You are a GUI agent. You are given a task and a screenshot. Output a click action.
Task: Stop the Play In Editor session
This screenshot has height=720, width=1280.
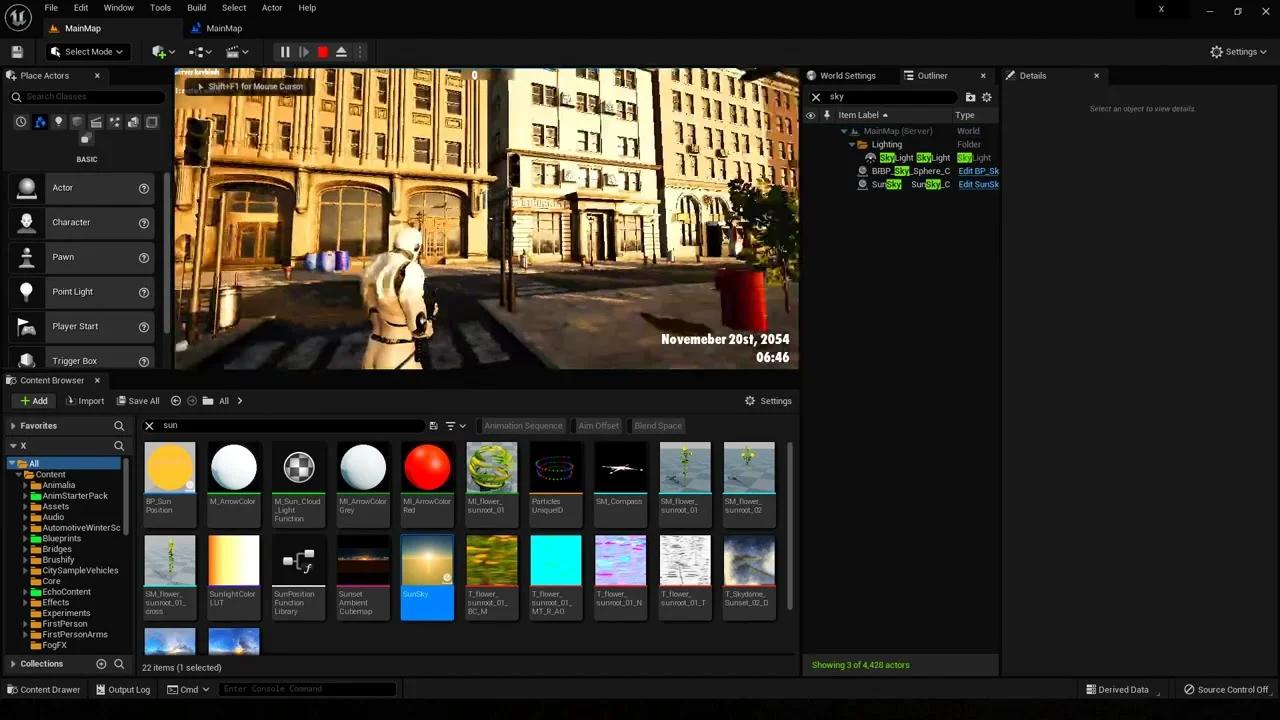click(x=322, y=52)
